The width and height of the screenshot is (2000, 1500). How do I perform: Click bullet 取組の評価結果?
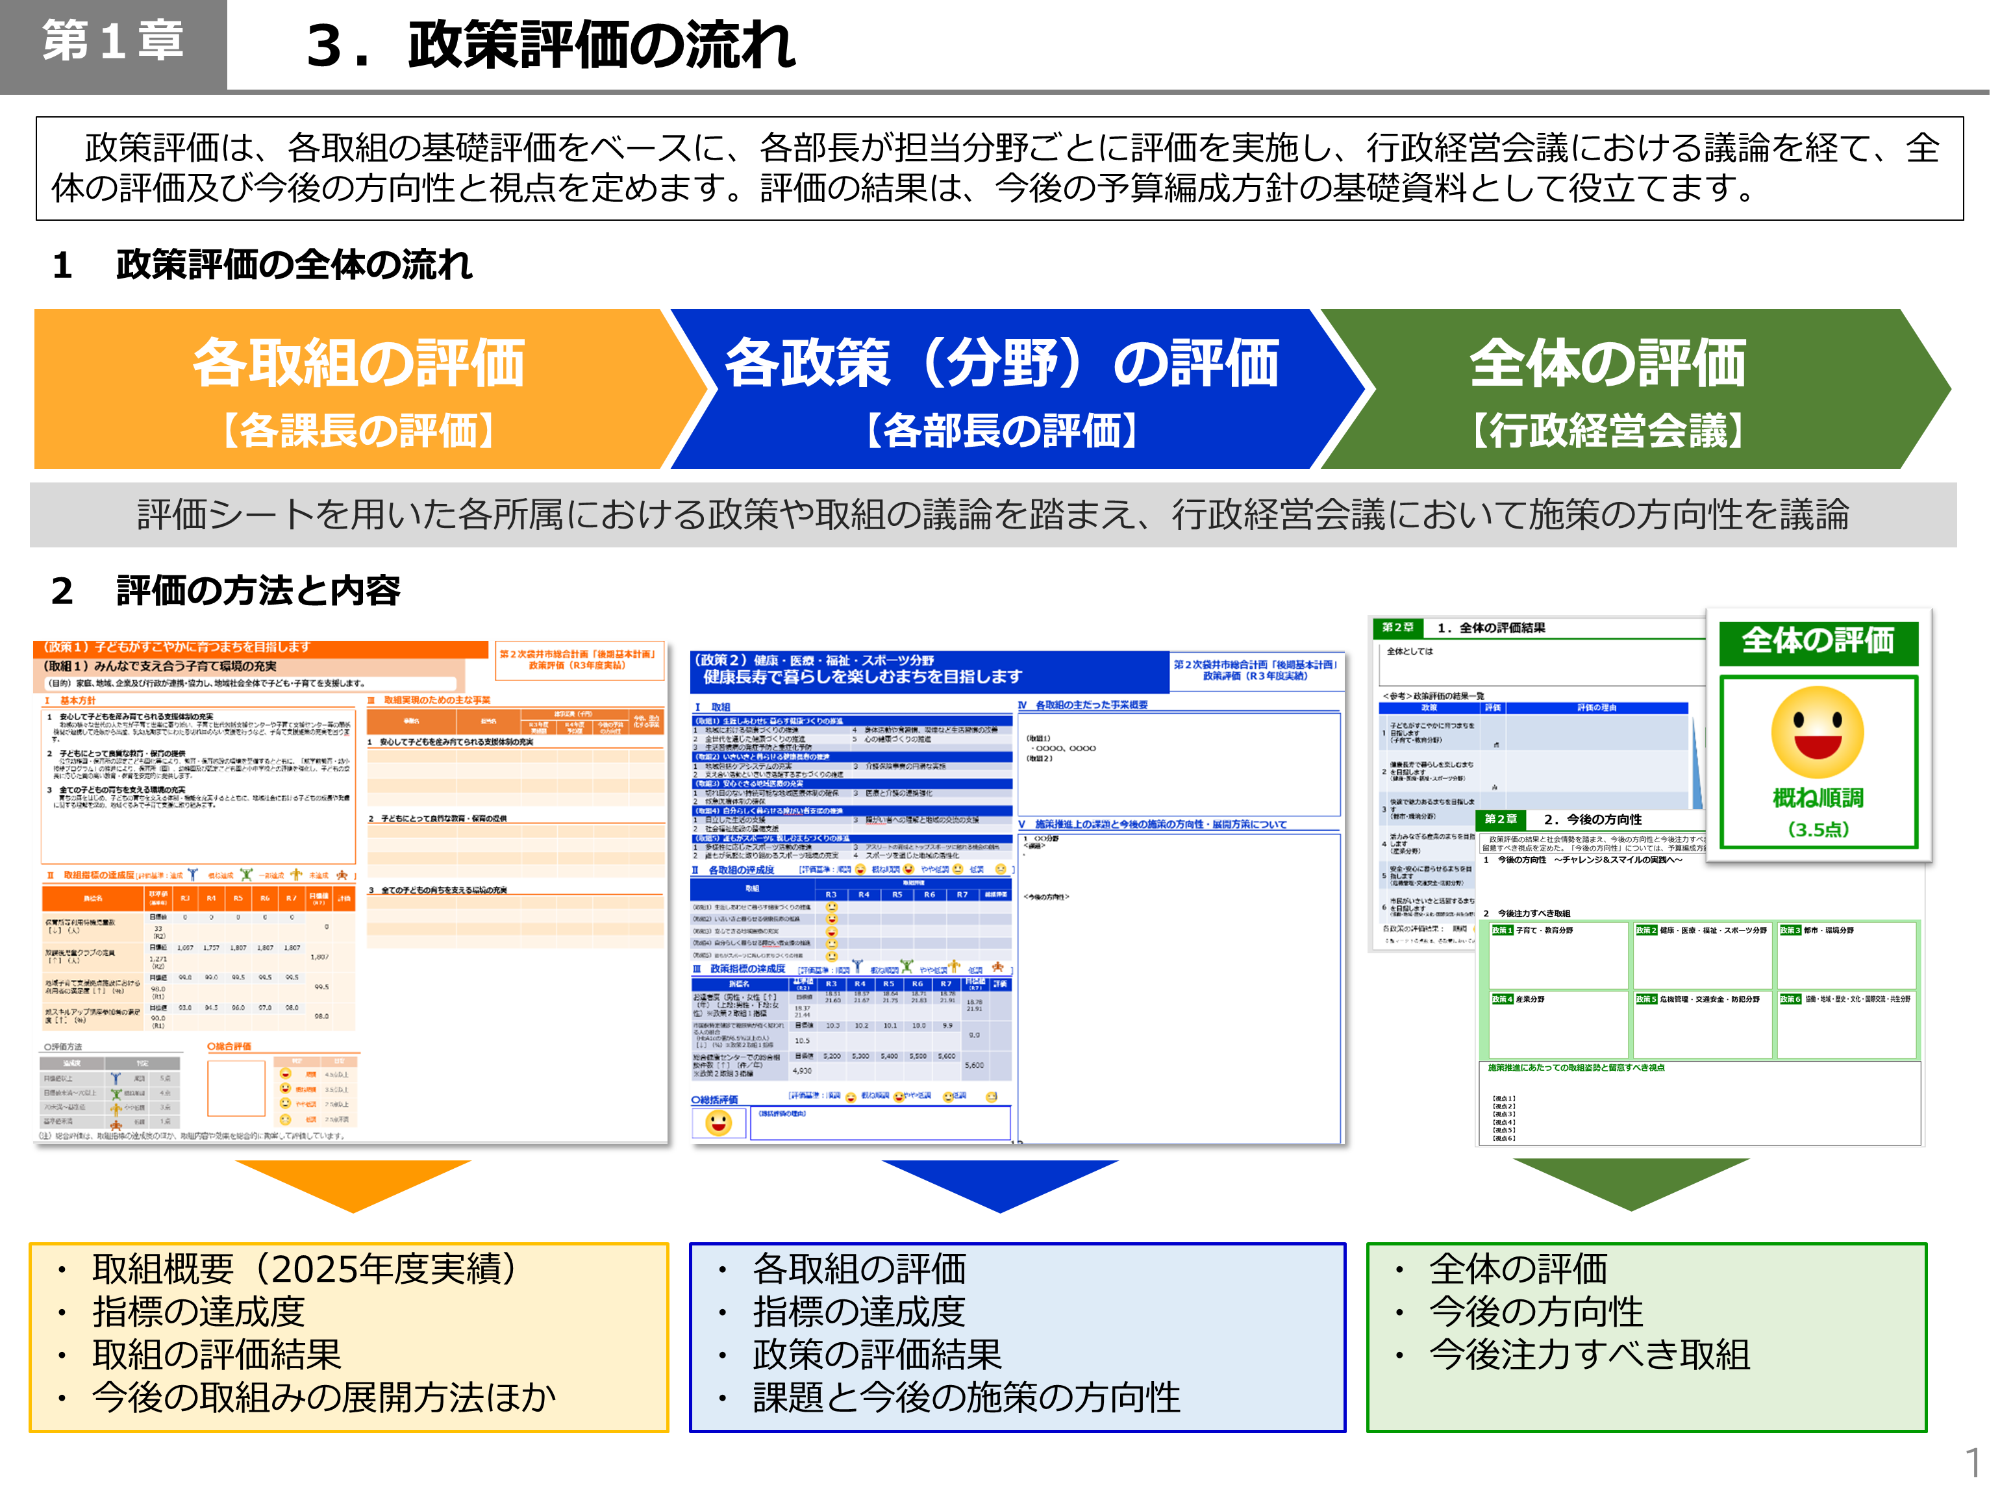[216, 1355]
